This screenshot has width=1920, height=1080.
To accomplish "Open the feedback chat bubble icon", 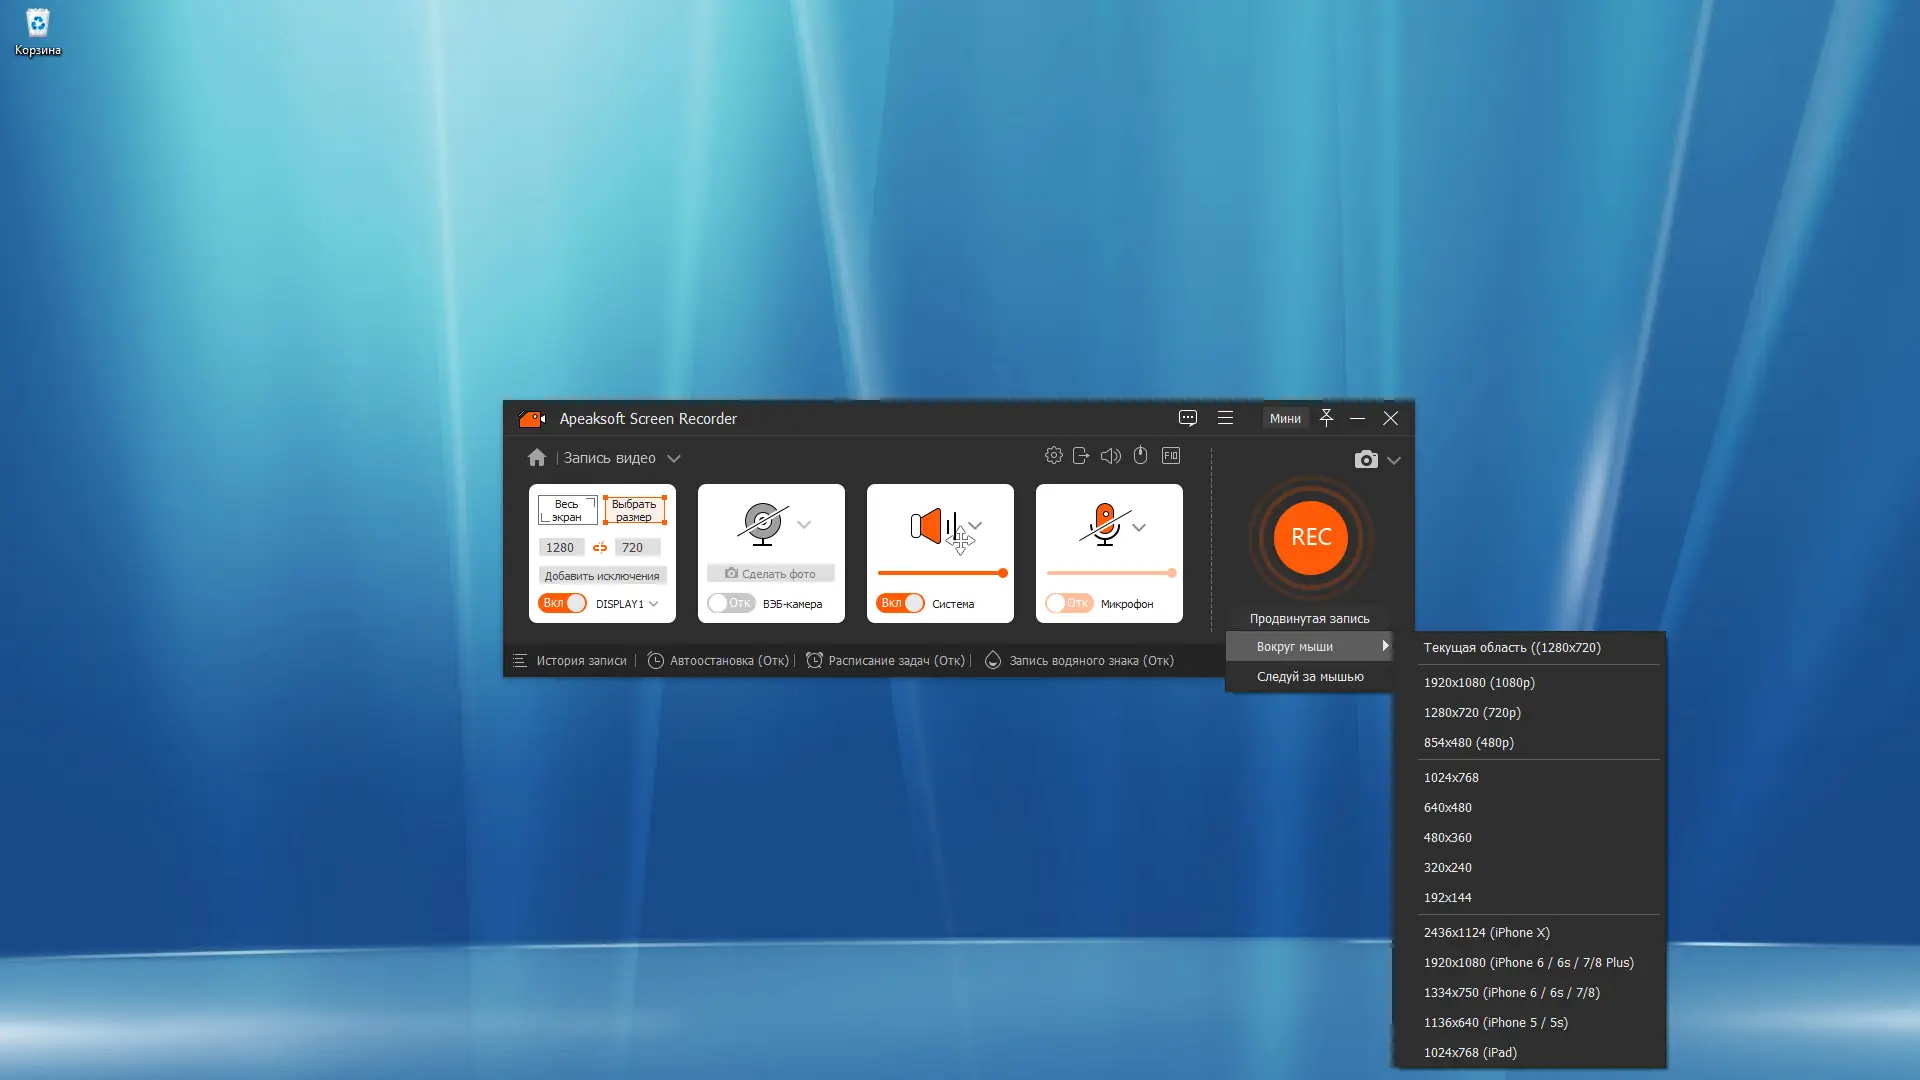I will click(x=1187, y=418).
